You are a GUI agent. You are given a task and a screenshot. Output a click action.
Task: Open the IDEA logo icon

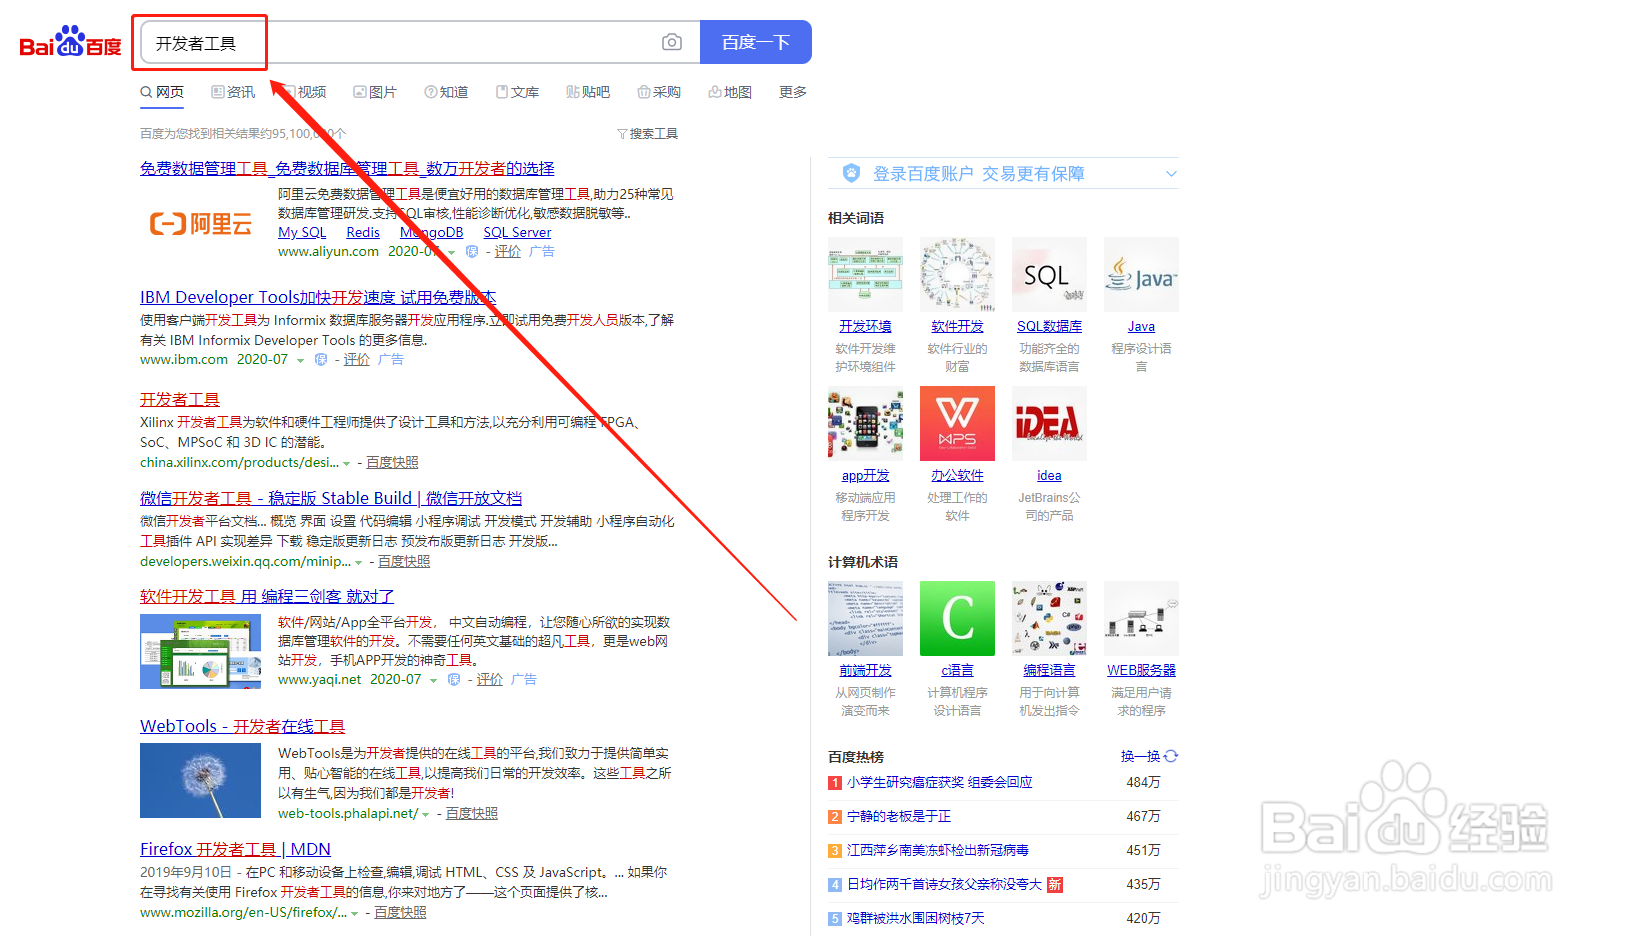click(1049, 423)
